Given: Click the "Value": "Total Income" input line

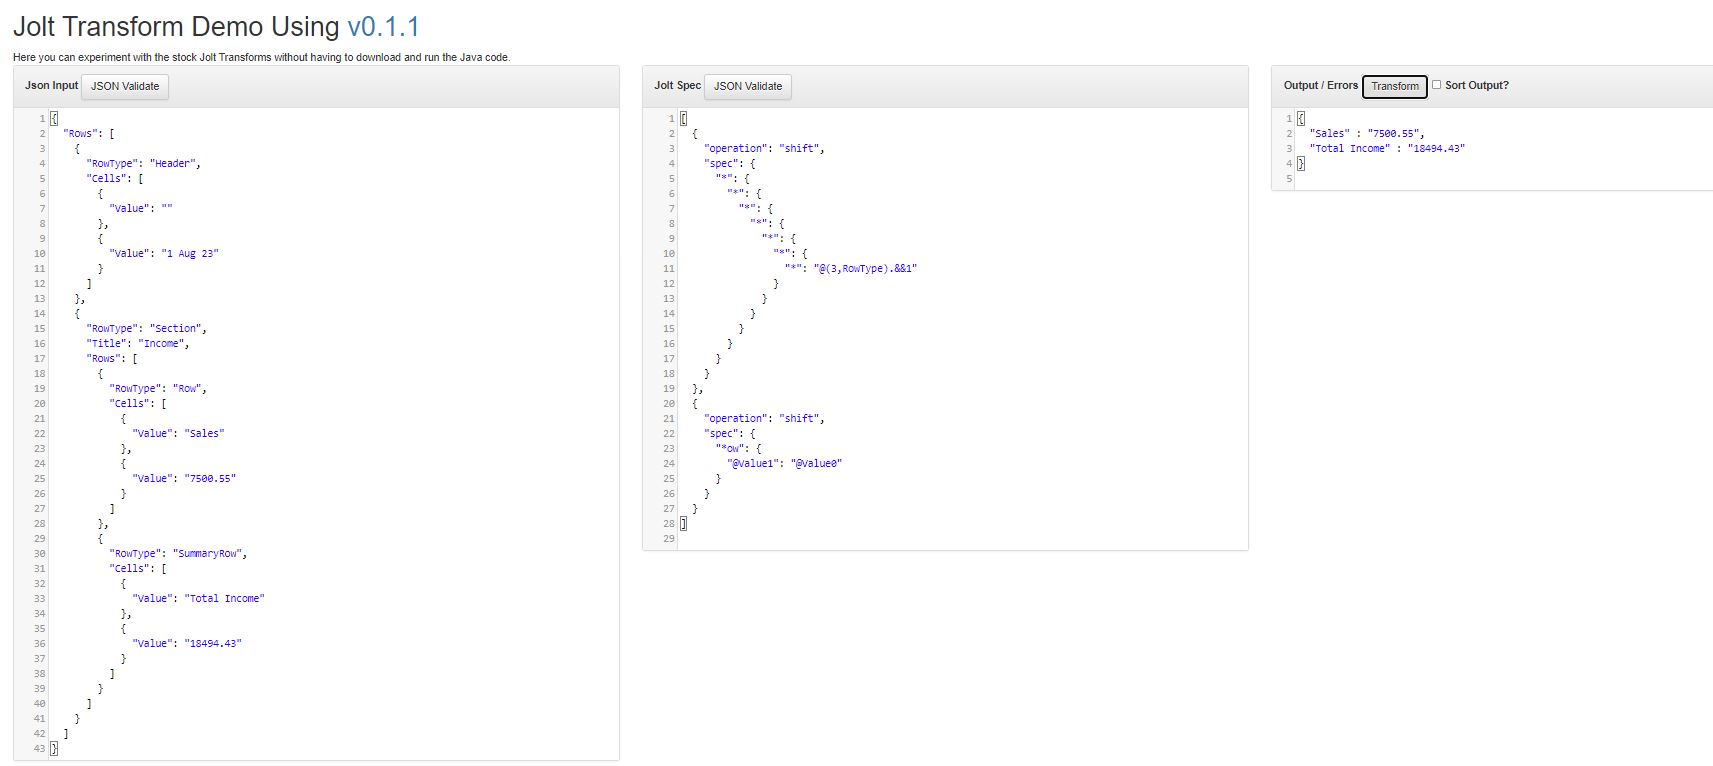Looking at the screenshot, I should [x=198, y=598].
